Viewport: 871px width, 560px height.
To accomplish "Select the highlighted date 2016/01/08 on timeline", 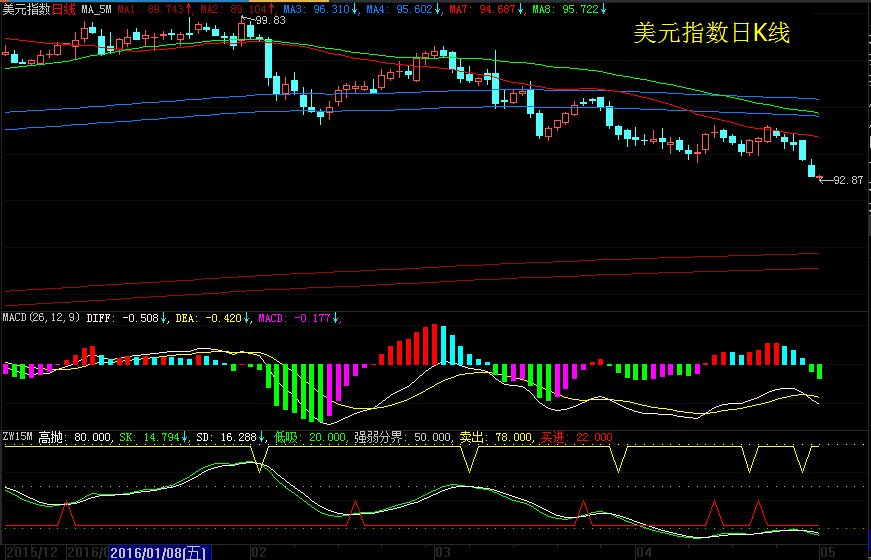I will pos(159,552).
